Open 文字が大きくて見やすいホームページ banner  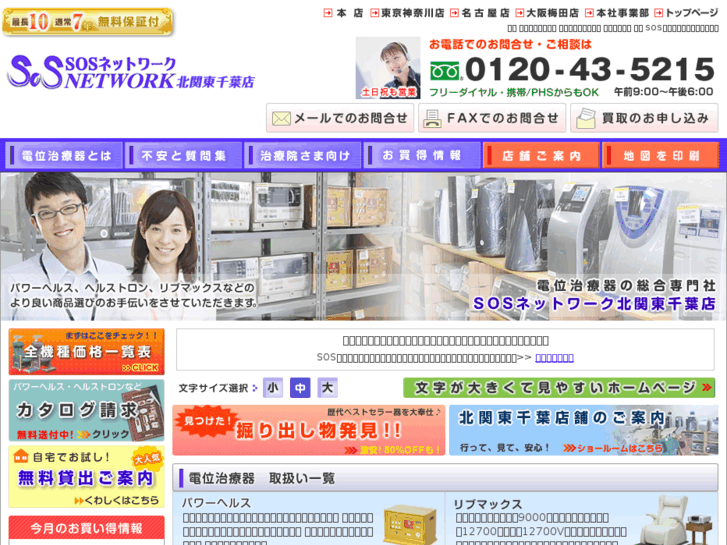click(x=559, y=388)
